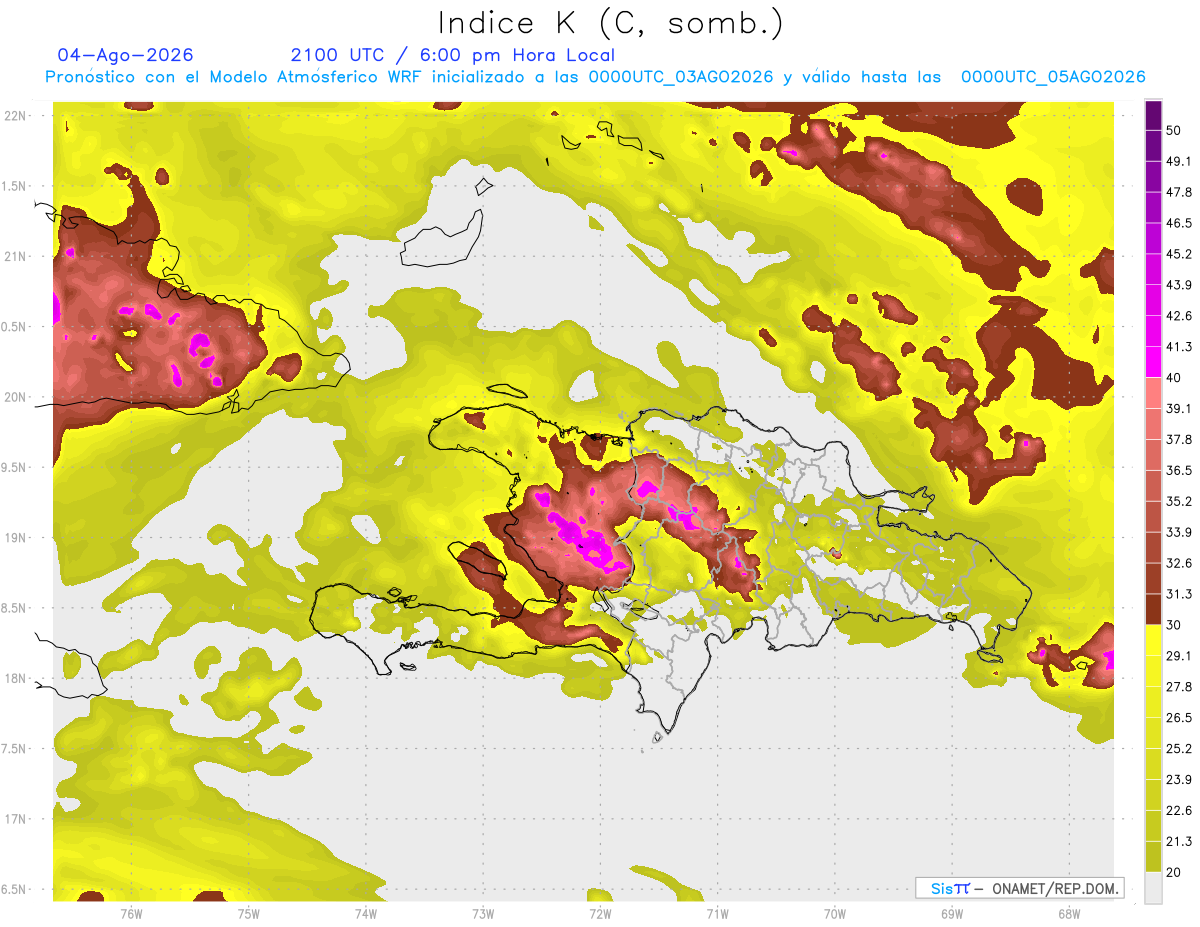Image resolution: width=1200 pixels, height=927 pixels.
Task: Click the colorbar value "47.8"
Action: 1178,192
